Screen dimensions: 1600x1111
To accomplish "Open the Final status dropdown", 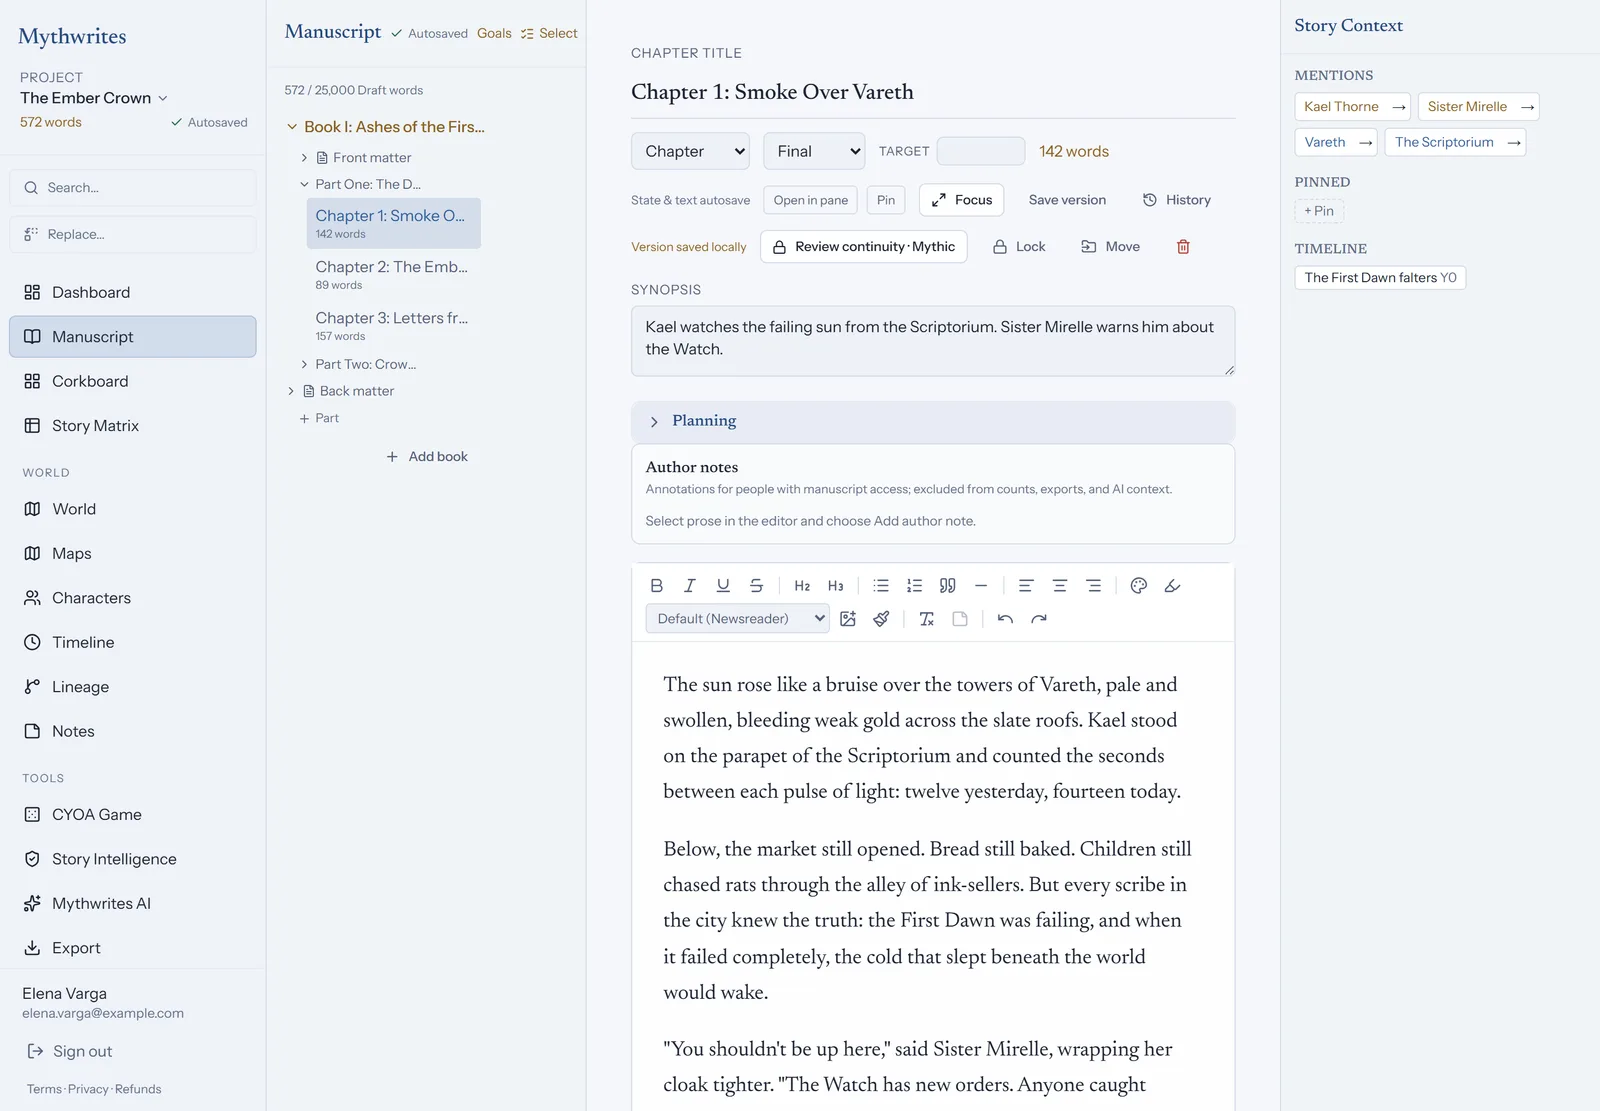I will click(814, 151).
